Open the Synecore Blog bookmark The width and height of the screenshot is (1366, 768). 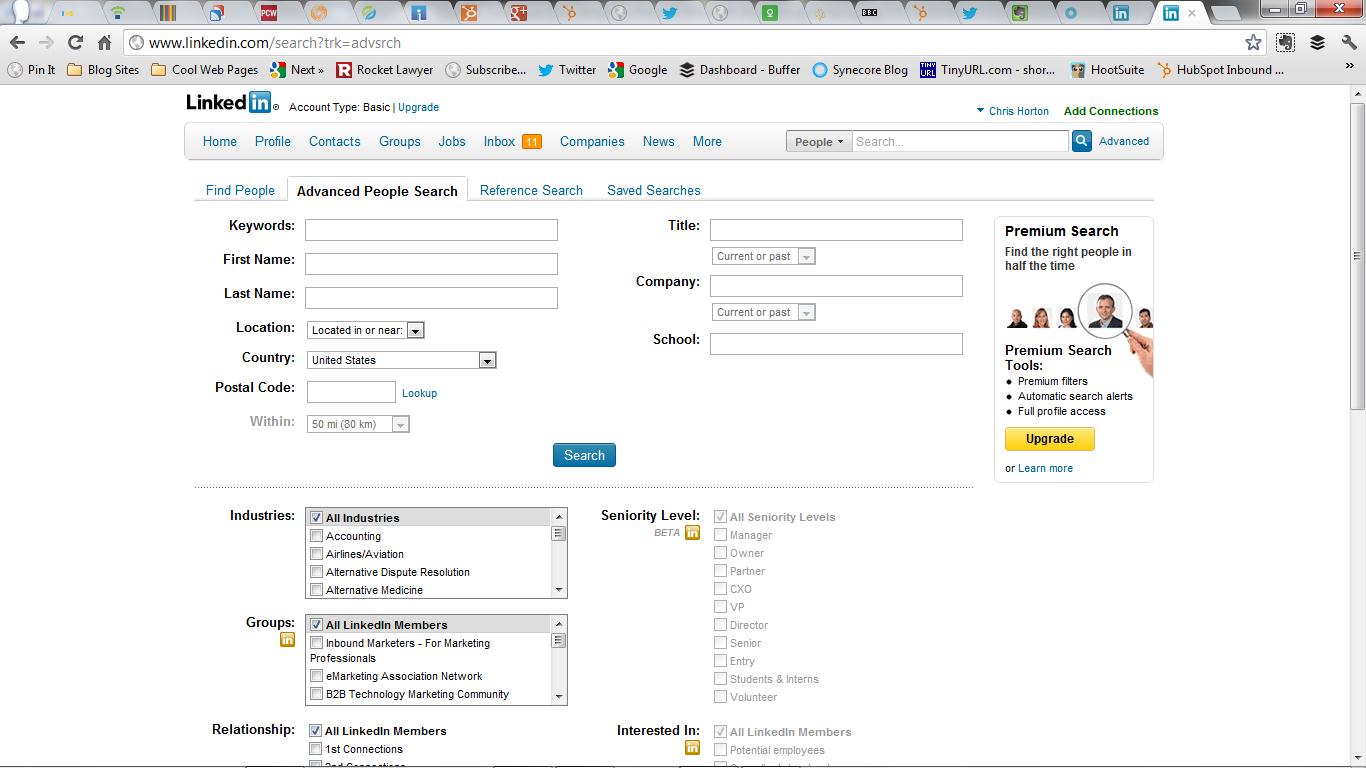pos(860,70)
